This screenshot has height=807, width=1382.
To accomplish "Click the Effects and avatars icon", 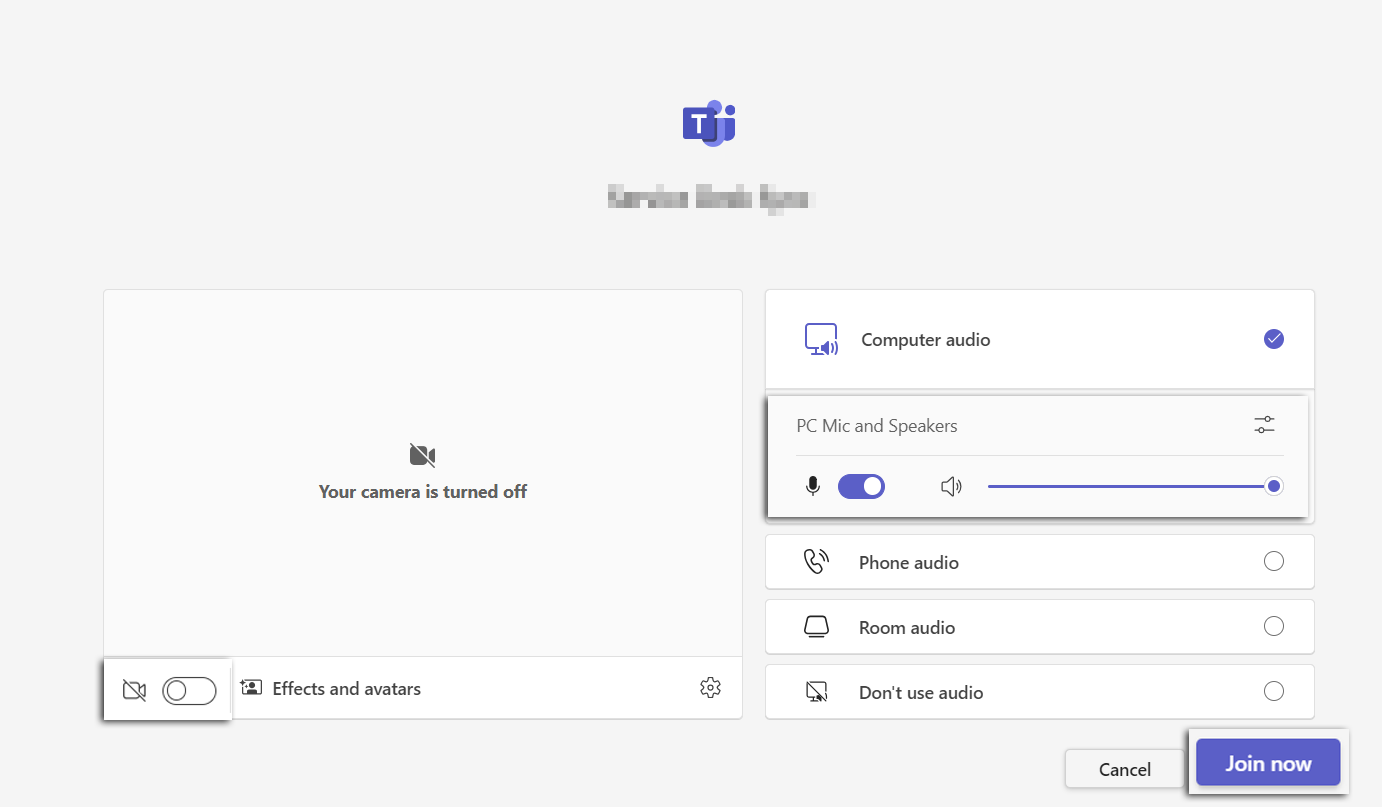I will point(251,688).
